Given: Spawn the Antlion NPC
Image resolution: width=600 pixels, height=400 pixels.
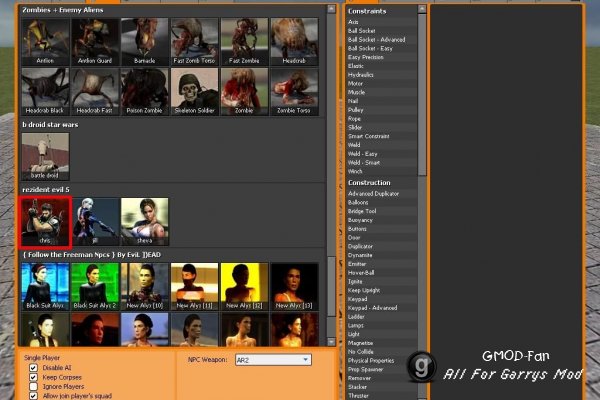Looking at the screenshot, I should (46, 42).
